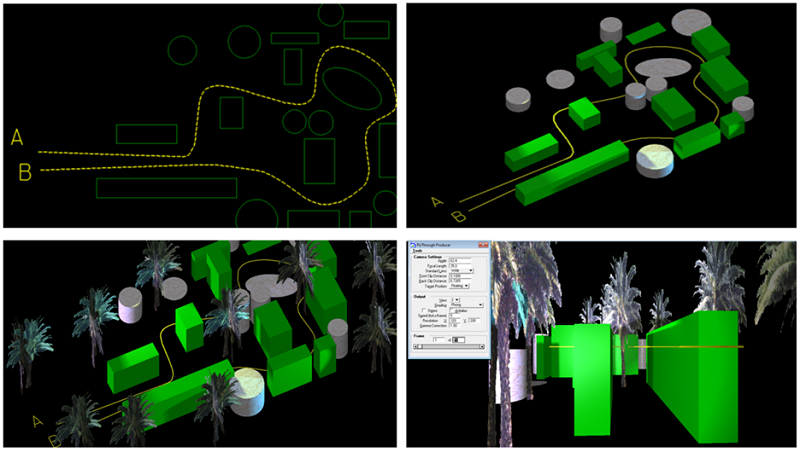This screenshot has height=452, width=800.
Task: Enable the Stereo checkbox
Action: tap(424, 311)
